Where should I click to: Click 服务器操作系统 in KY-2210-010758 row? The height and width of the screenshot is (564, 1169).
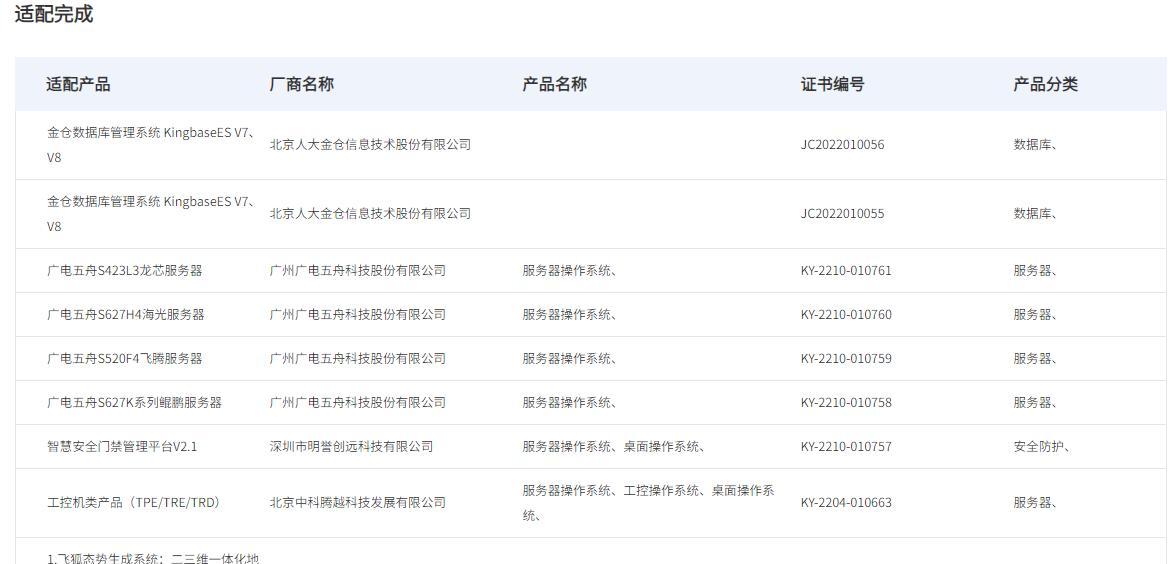[x=569, y=402]
